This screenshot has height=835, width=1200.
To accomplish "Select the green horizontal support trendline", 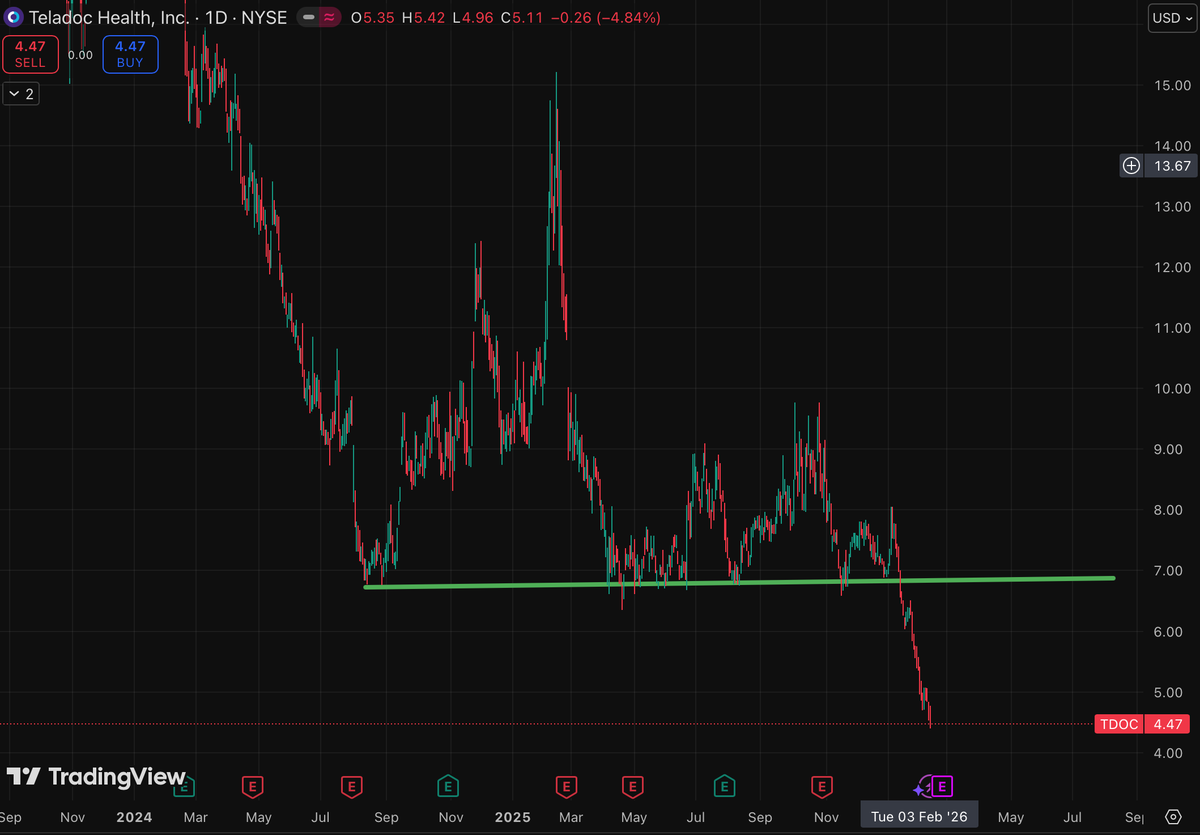I will coord(738,582).
